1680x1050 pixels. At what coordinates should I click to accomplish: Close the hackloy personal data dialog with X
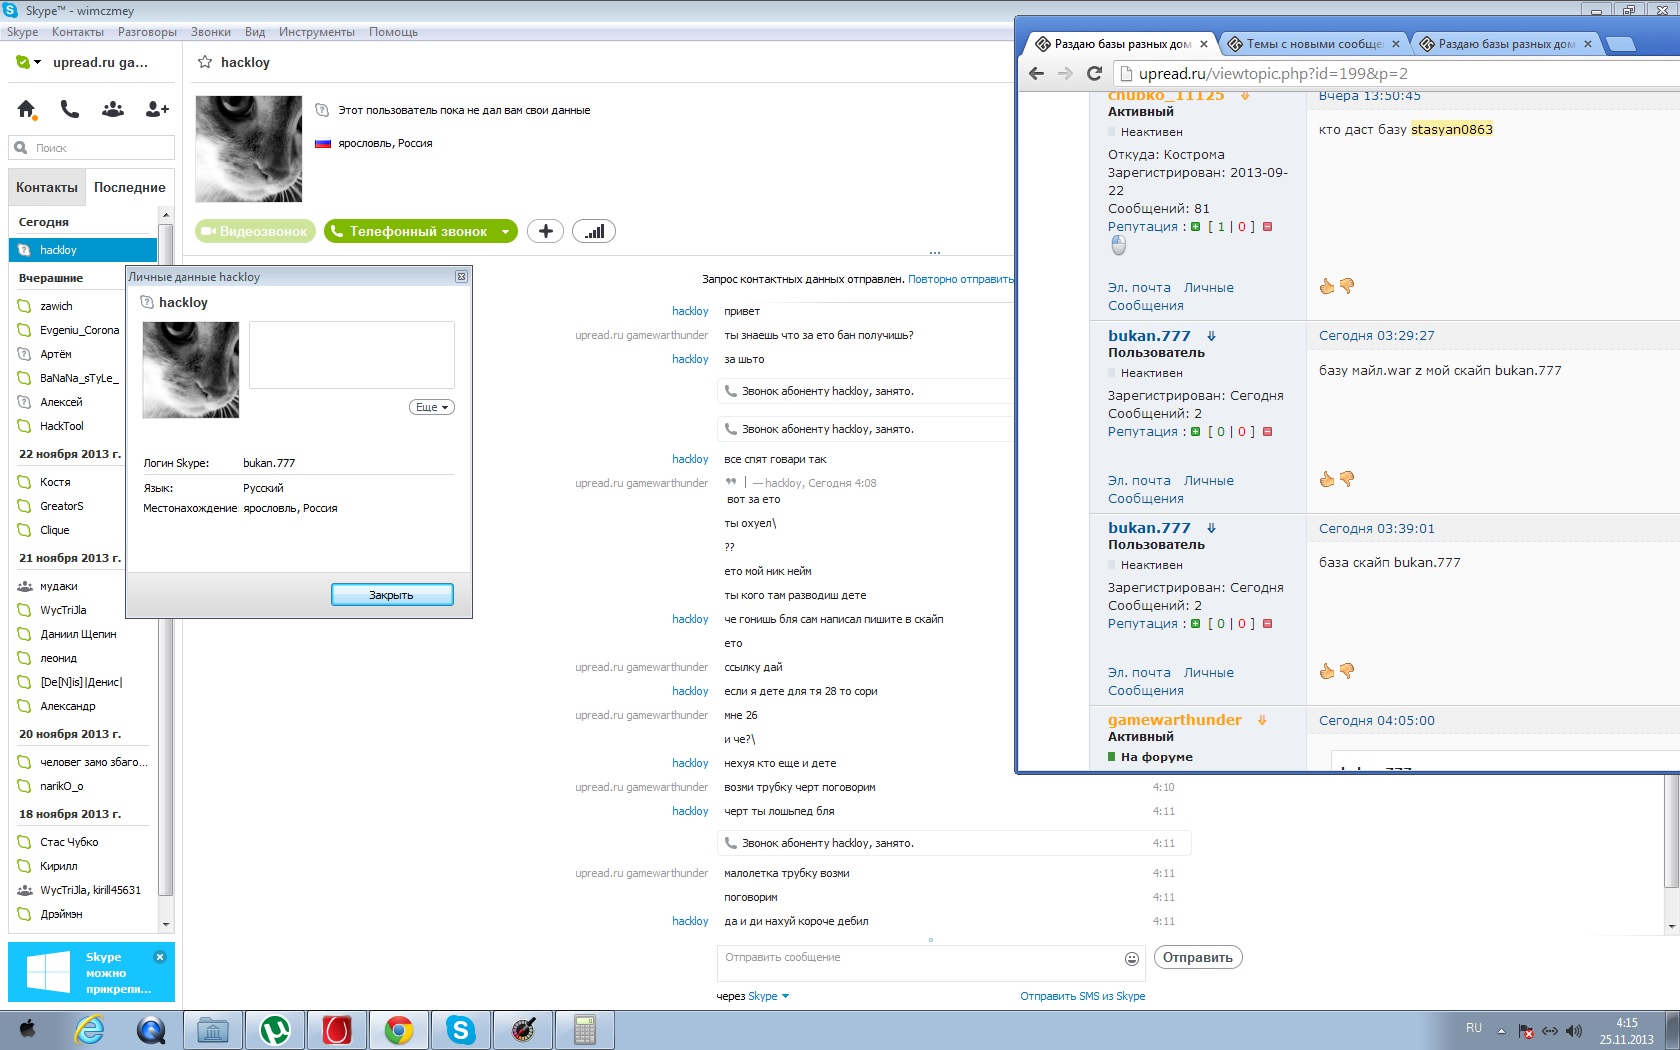point(461,277)
